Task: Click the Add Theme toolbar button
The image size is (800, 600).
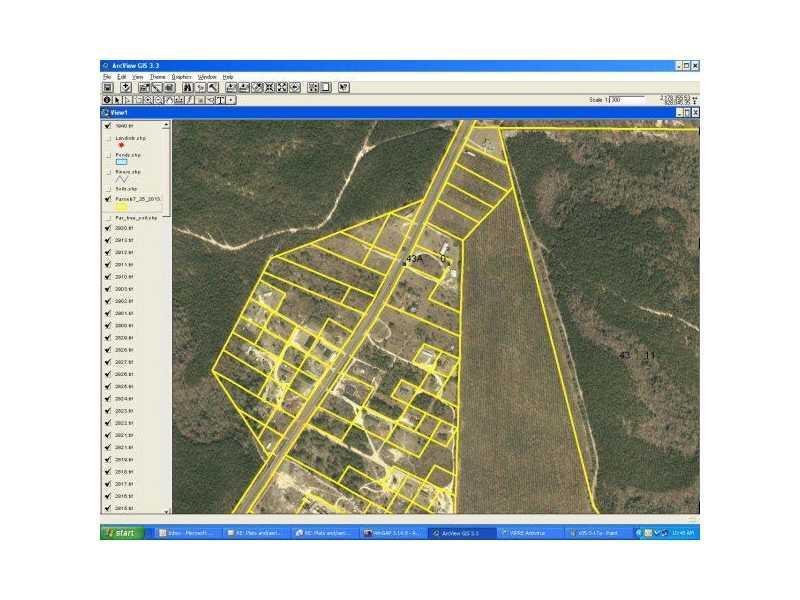Action: [x=126, y=88]
